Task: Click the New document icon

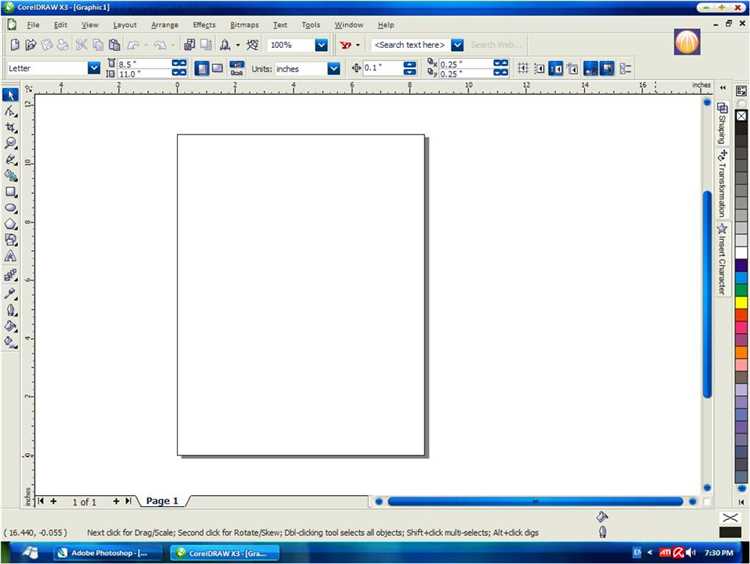Action: click(x=14, y=45)
